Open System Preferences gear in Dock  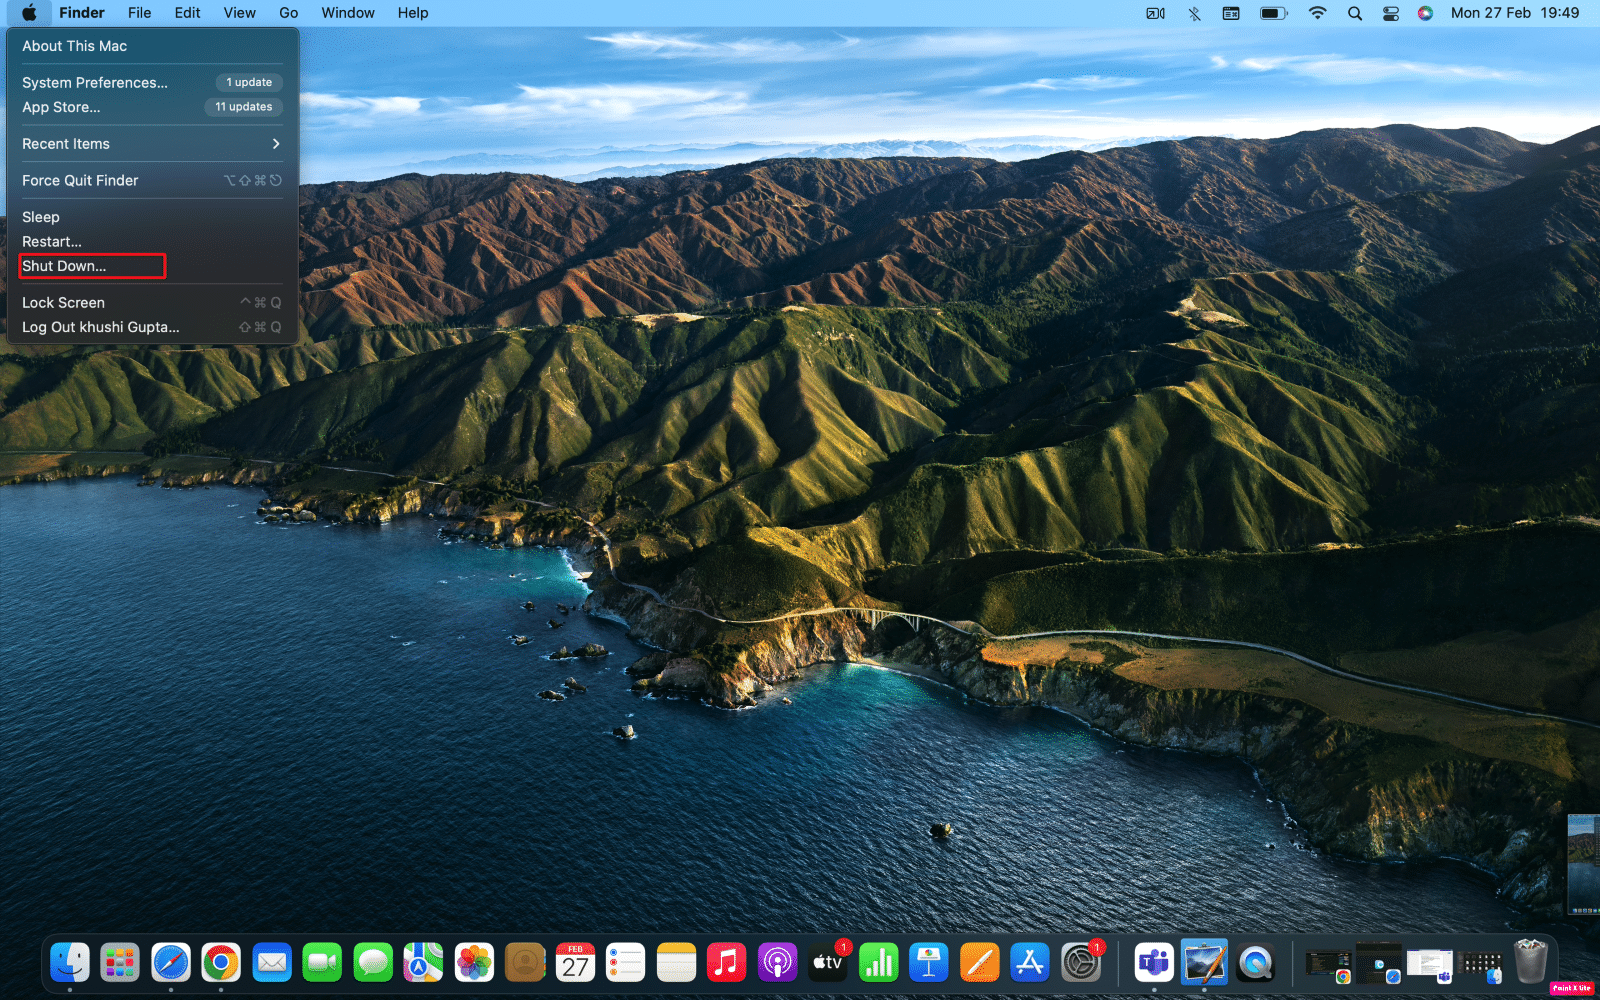[1080, 963]
